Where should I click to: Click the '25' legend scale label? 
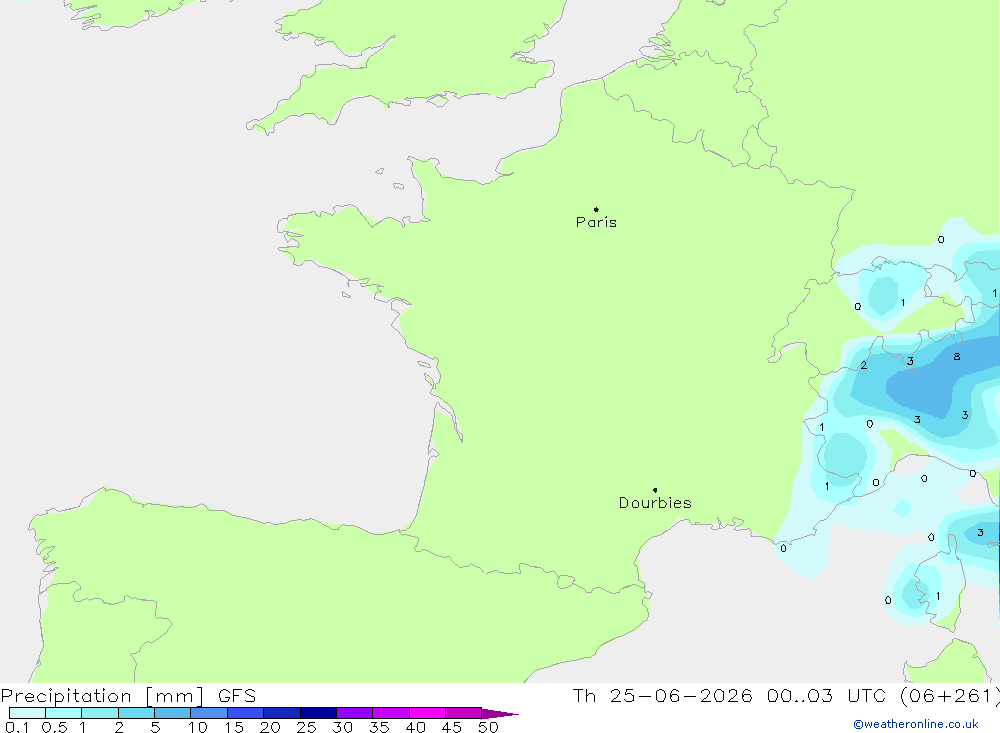[x=306, y=727]
